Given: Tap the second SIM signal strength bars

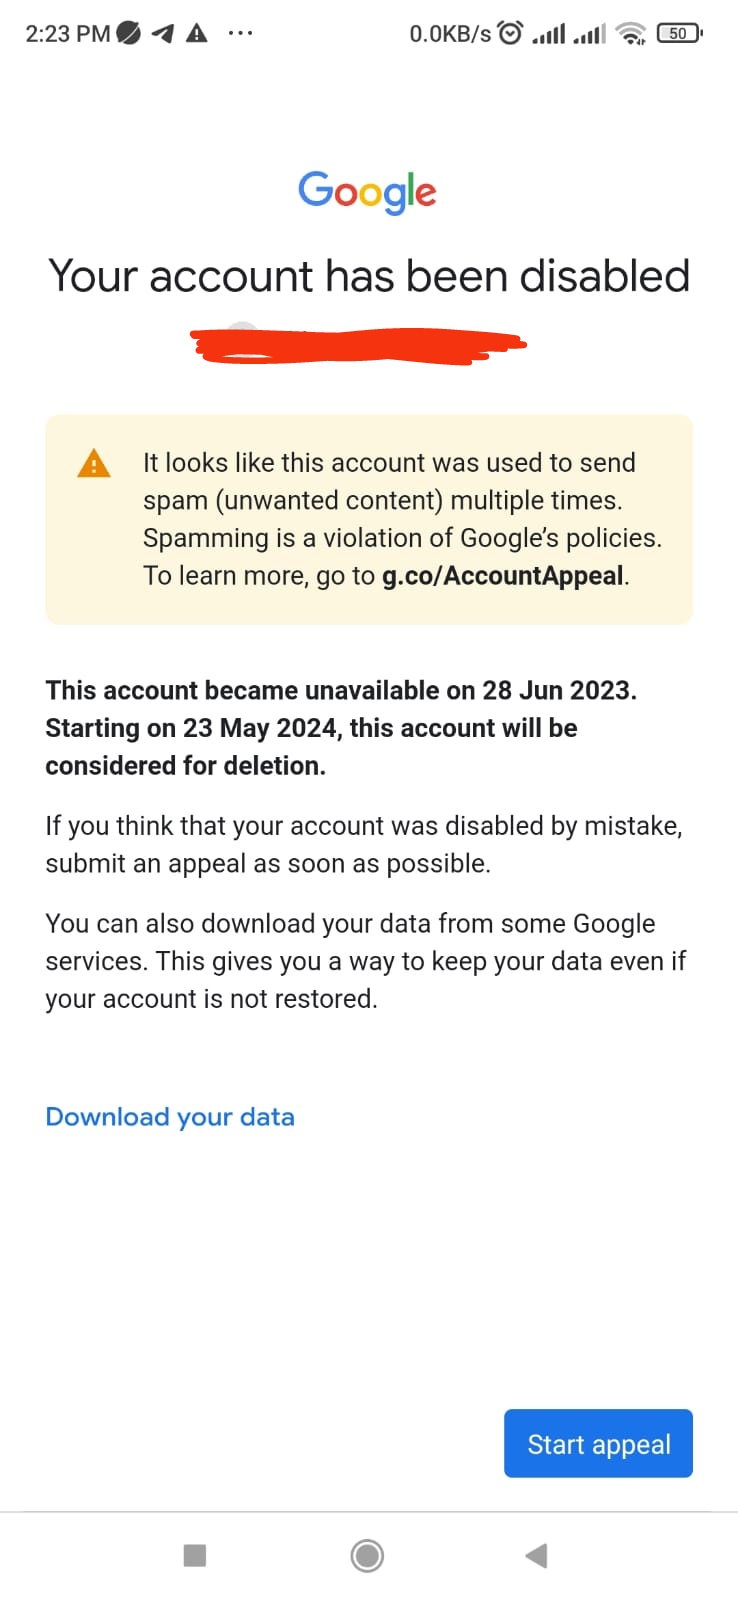Looking at the screenshot, I should [589, 35].
